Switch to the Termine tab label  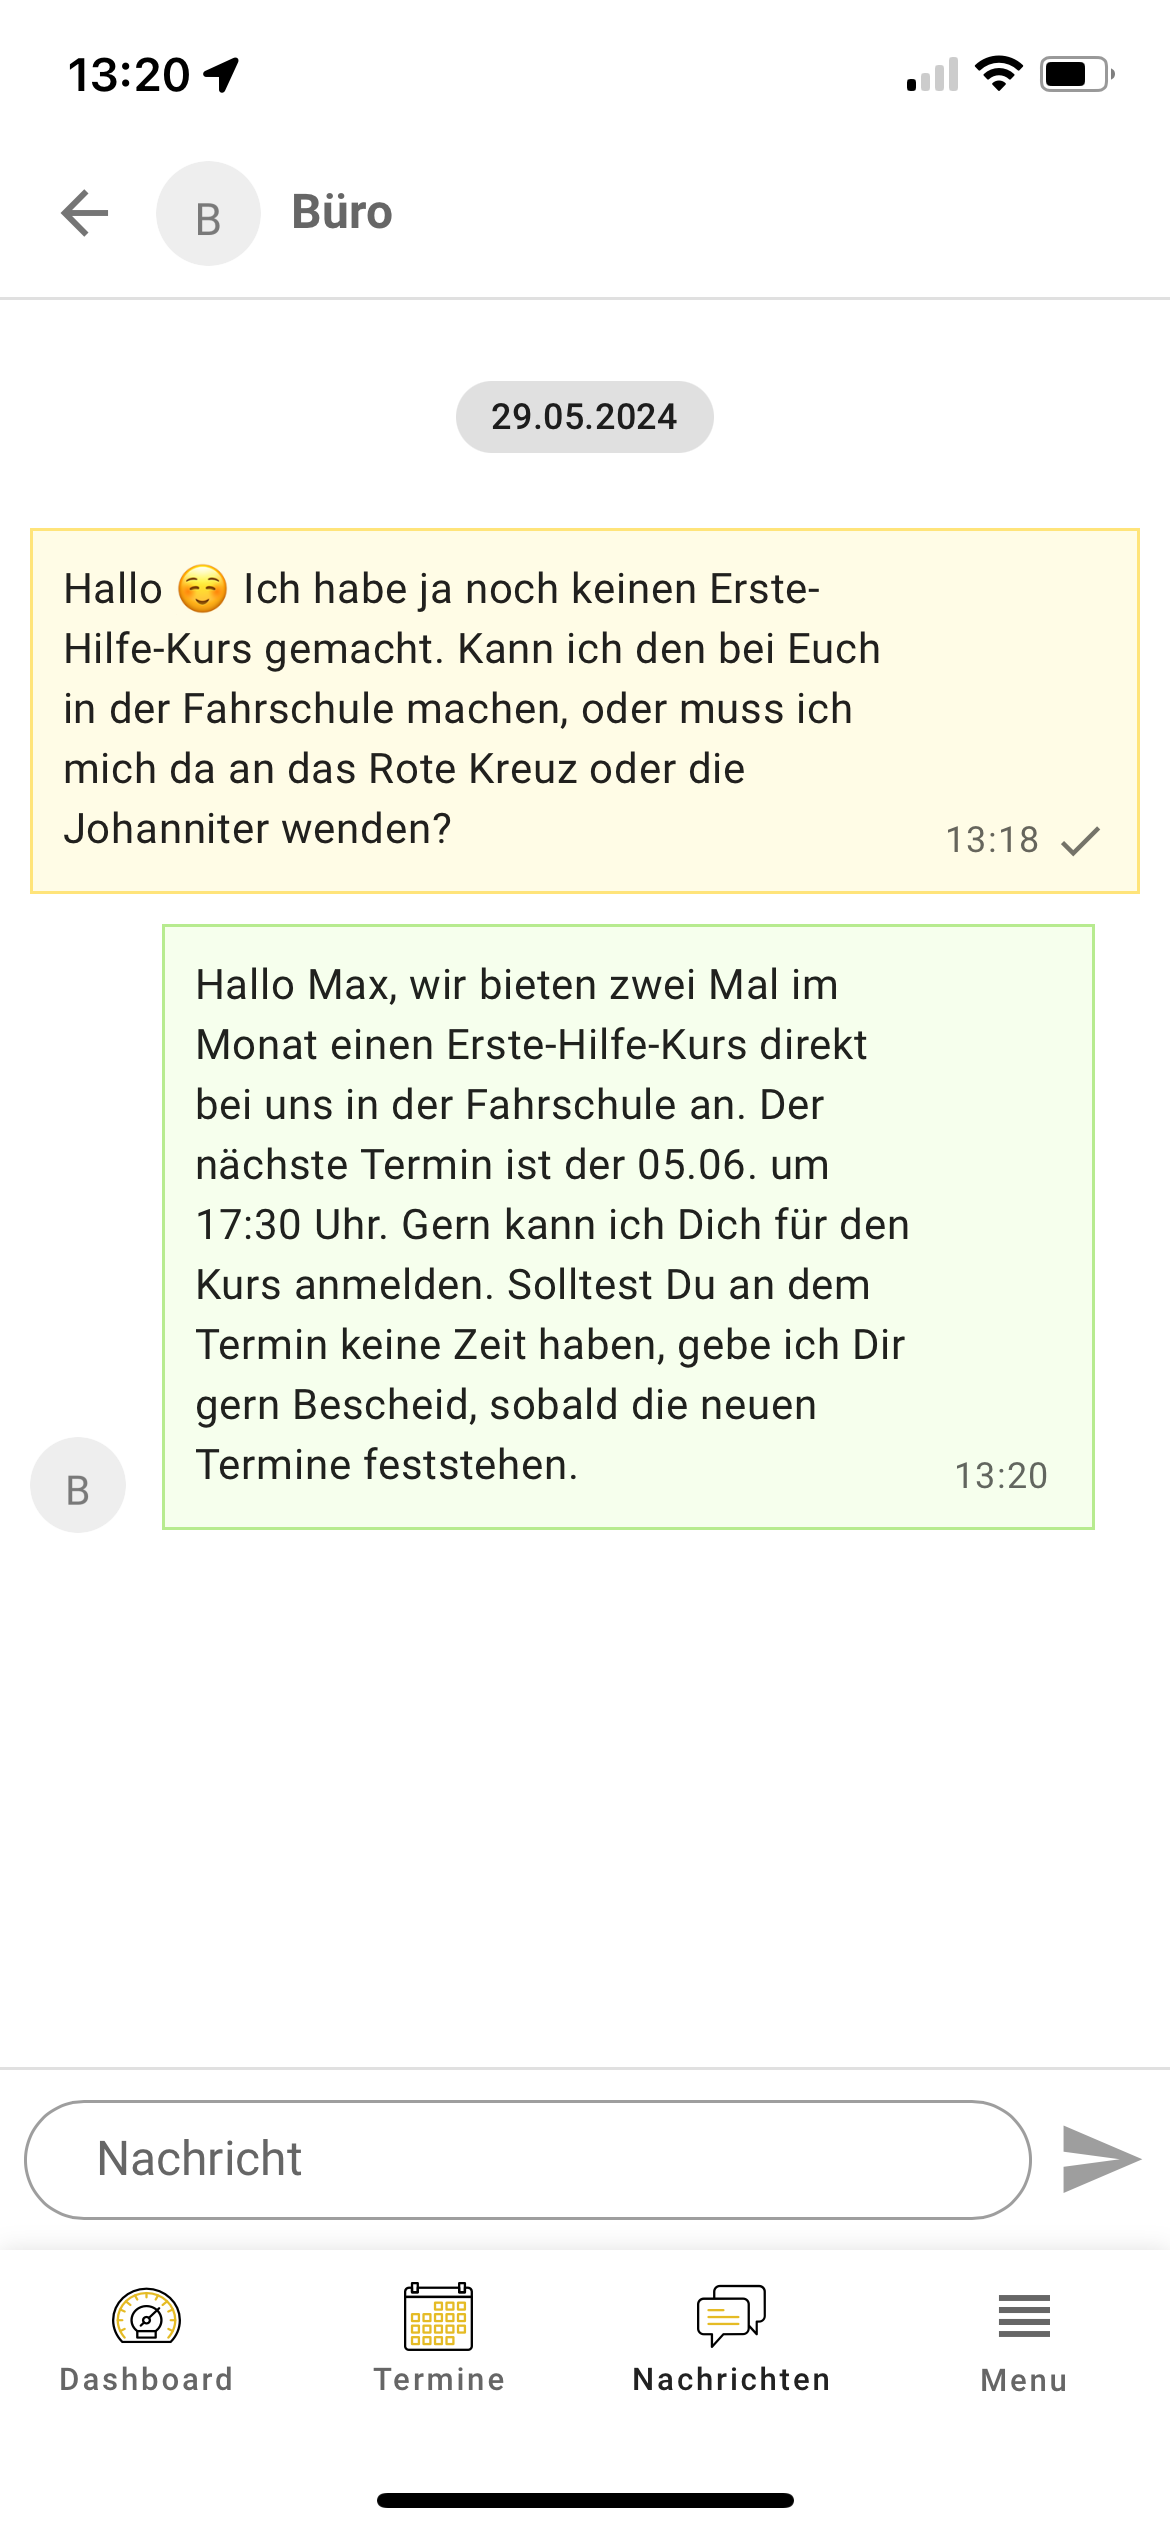click(x=439, y=2380)
